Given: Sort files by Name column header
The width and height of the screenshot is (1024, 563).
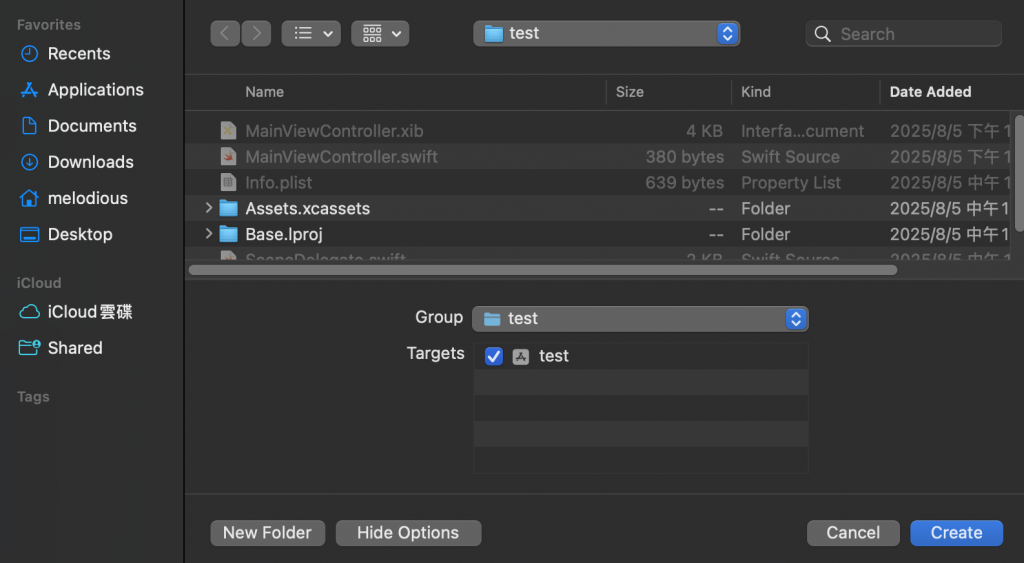Looking at the screenshot, I should point(265,92).
